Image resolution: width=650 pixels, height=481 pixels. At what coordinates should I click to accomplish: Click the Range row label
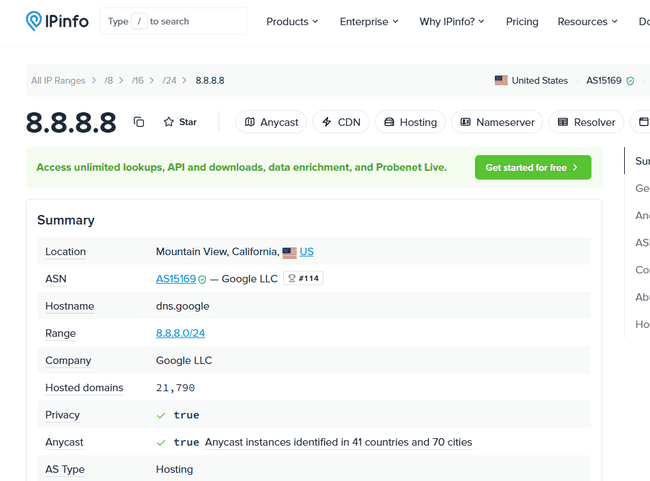click(61, 333)
